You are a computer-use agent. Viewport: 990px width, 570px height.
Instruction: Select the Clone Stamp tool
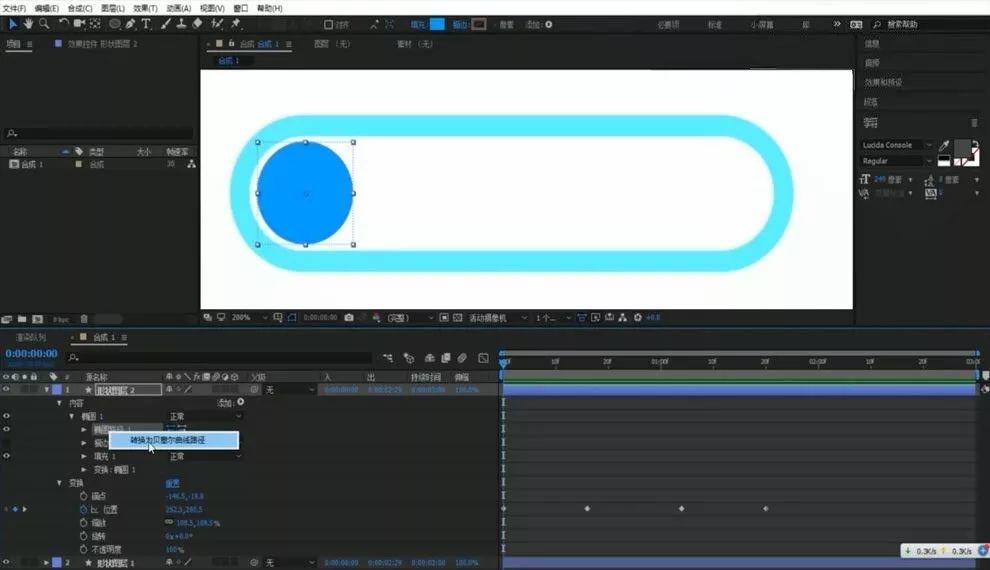(x=181, y=24)
